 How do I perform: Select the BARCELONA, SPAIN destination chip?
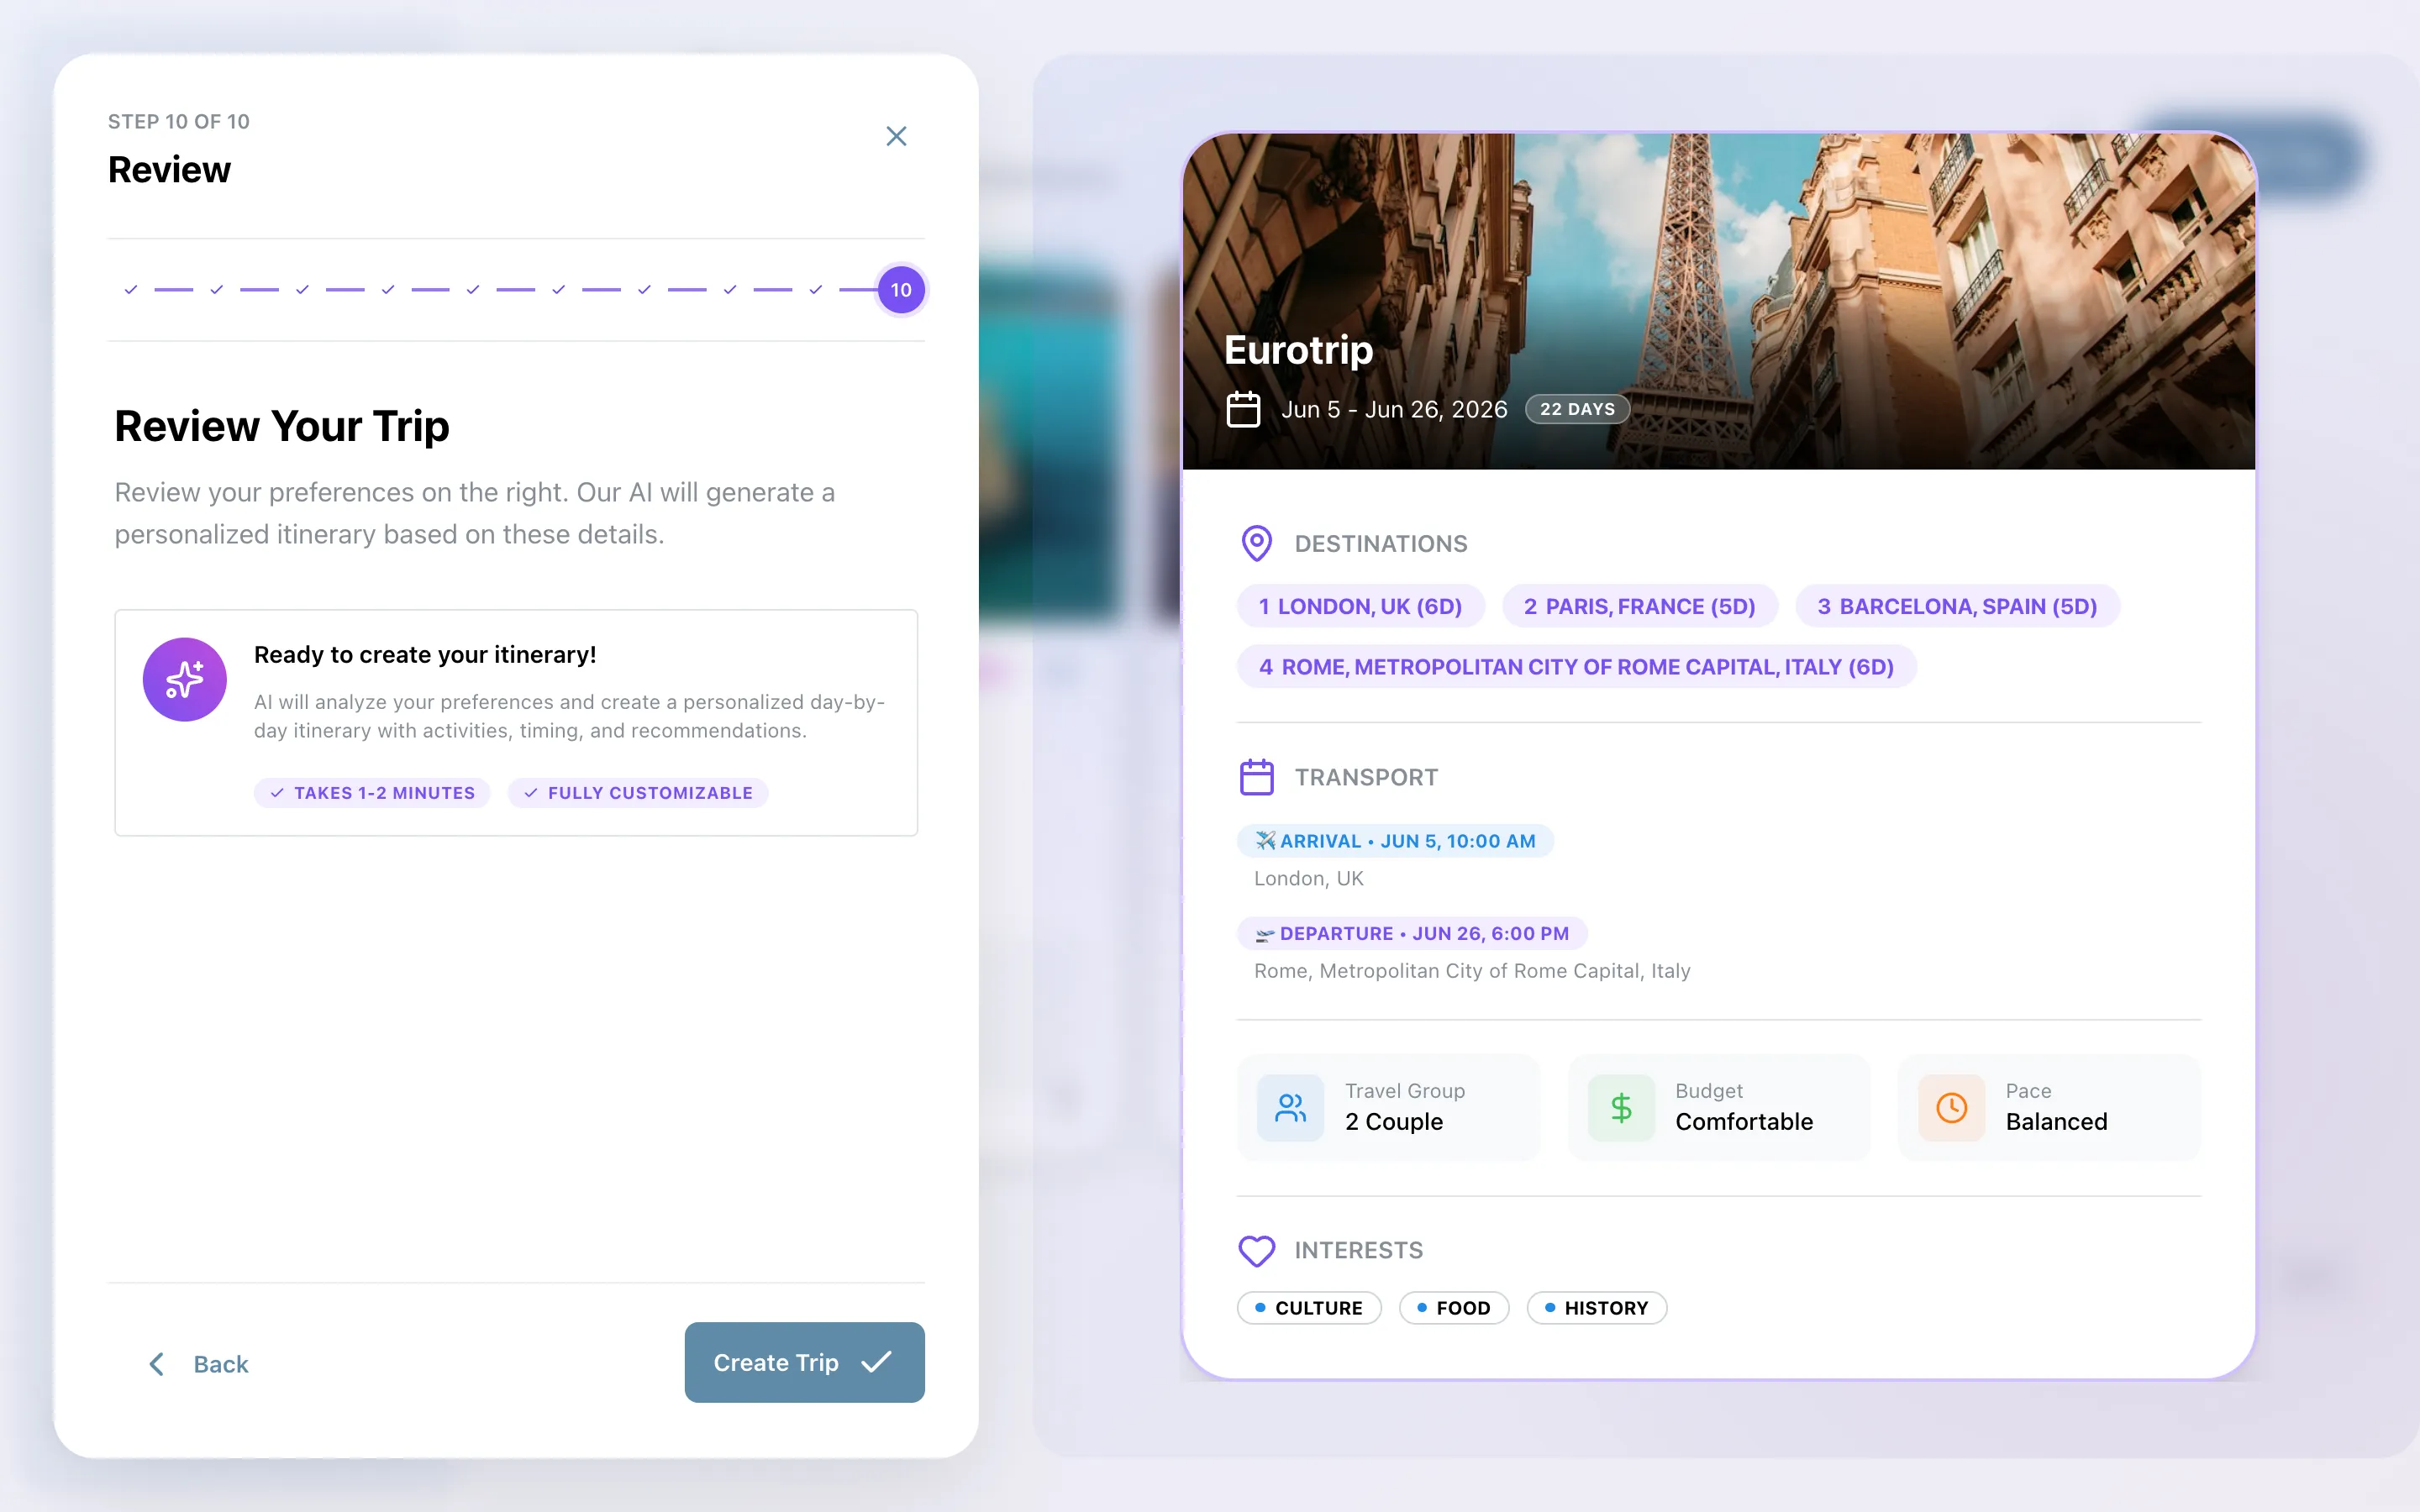point(1957,606)
